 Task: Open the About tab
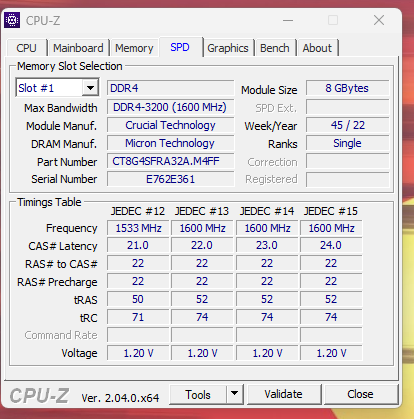[317, 48]
